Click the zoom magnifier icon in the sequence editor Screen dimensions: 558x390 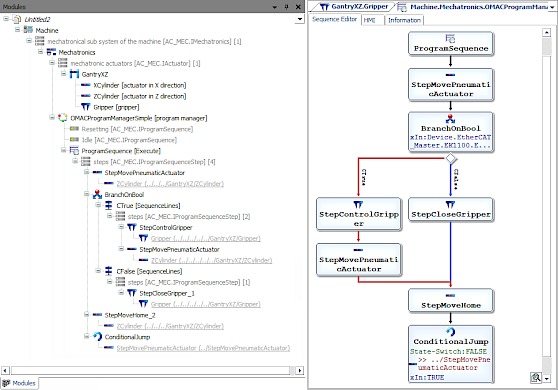tap(535, 378)
